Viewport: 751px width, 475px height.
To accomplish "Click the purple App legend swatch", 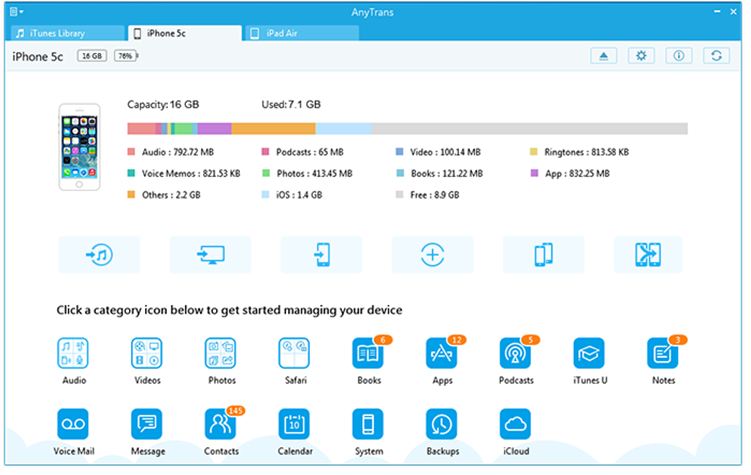I will click(x=534, y=173).
